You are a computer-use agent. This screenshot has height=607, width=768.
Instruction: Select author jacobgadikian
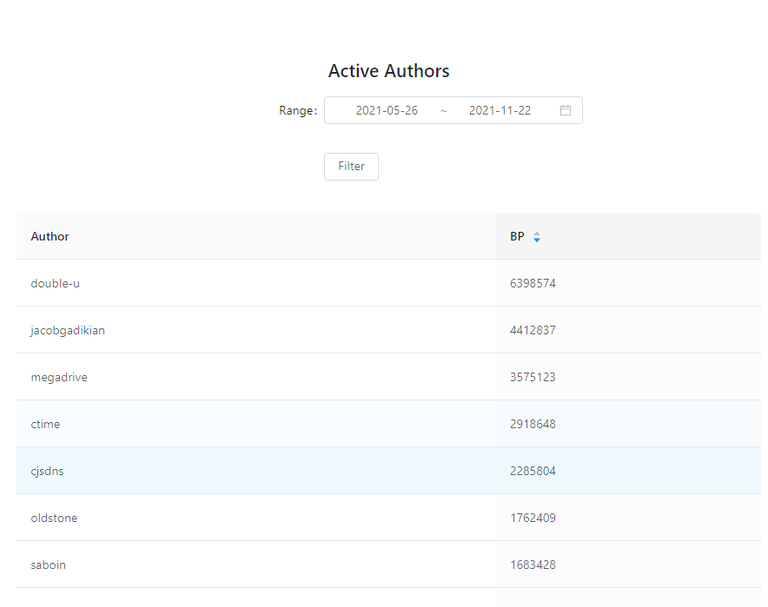coord(68,331)
